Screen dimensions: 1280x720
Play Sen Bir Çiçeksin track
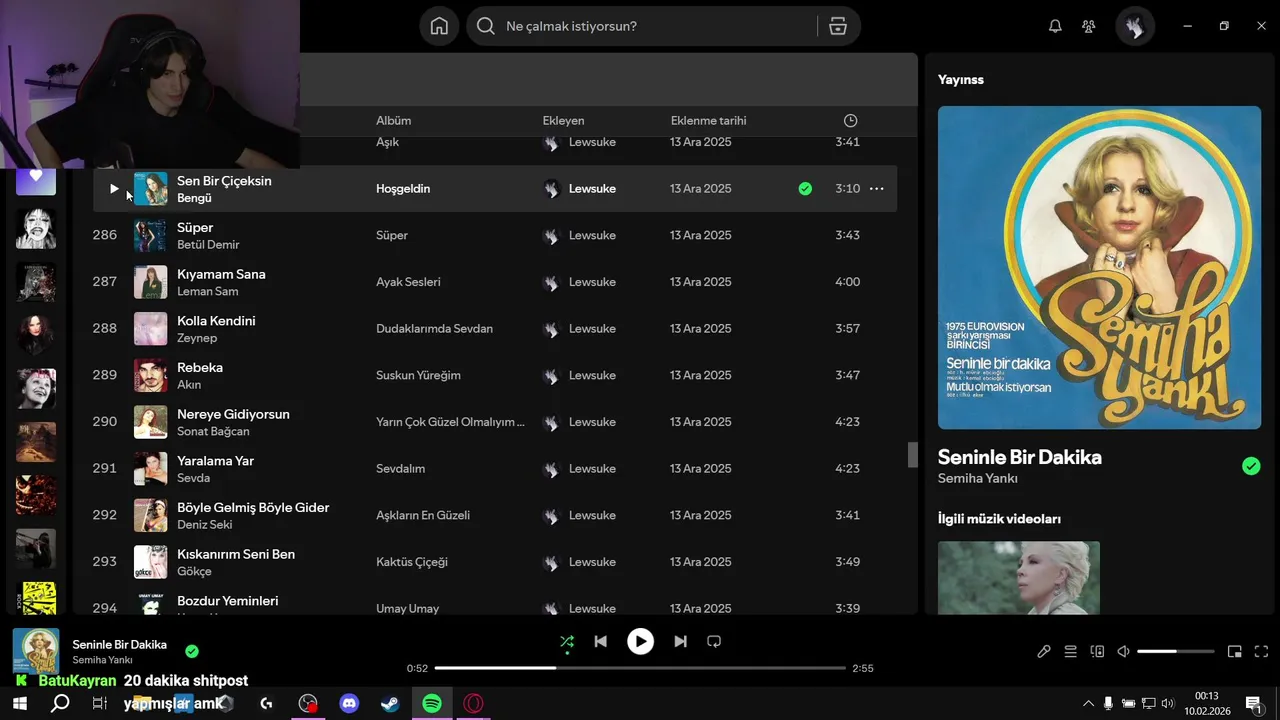tap(114, 188)
